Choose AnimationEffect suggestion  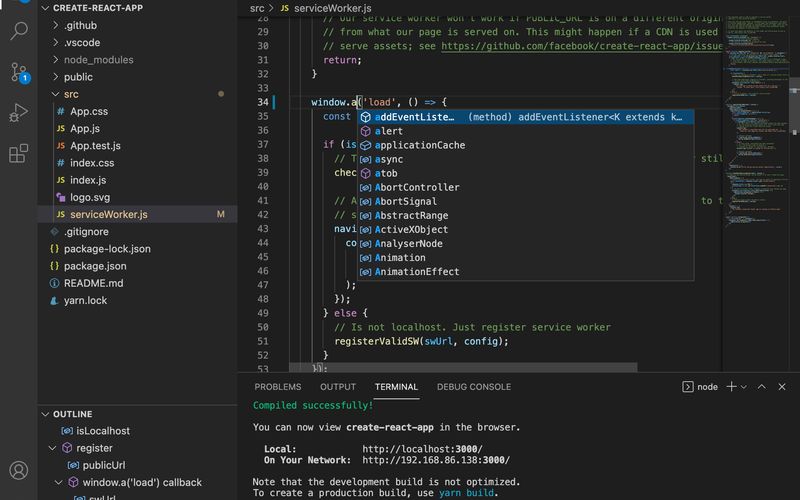click(x=526, y=271)
